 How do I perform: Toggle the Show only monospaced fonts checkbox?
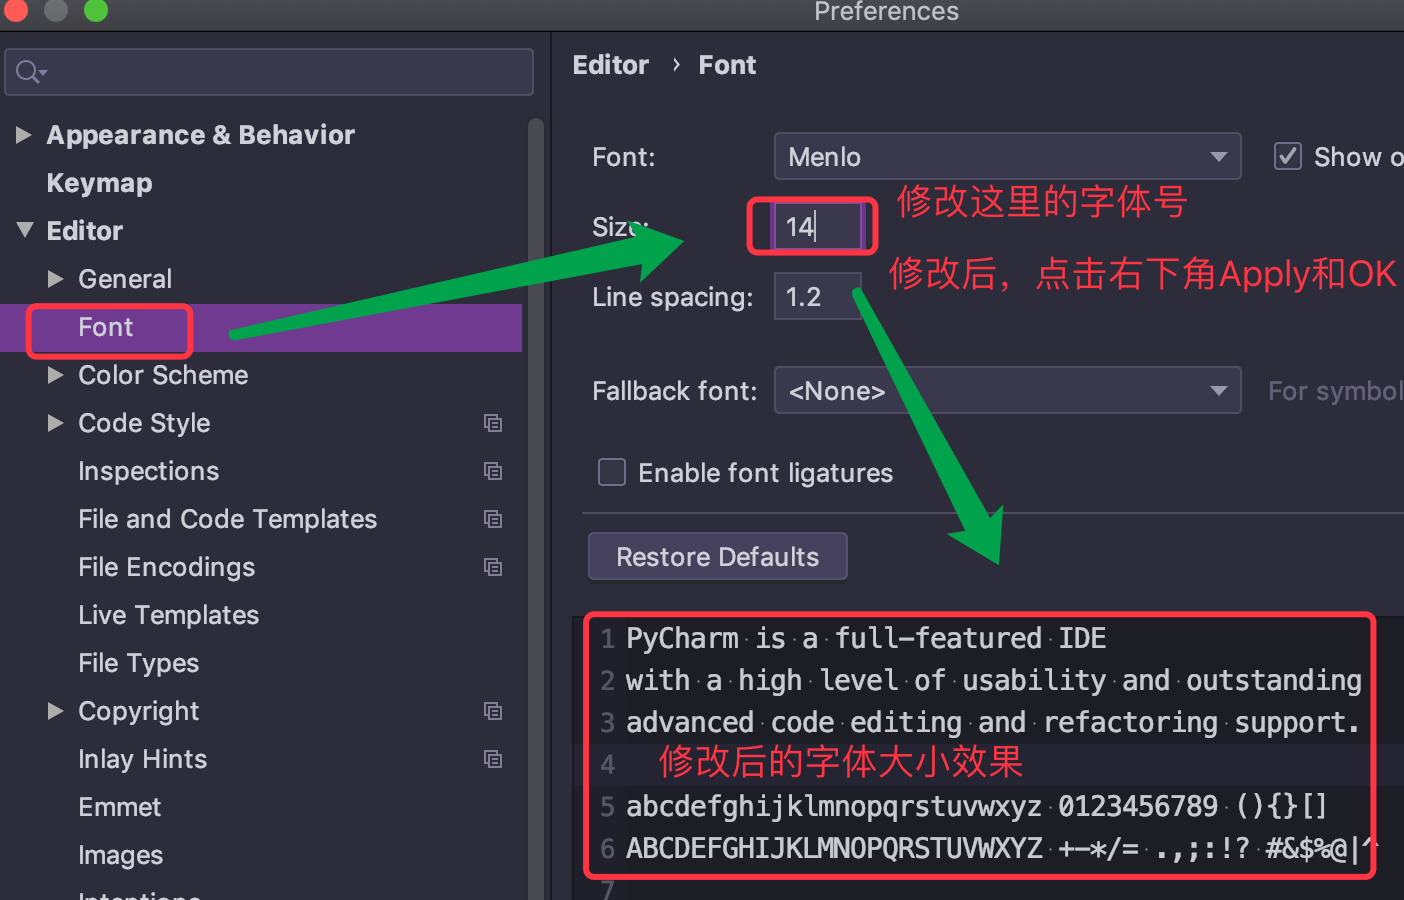point(1288,157)
